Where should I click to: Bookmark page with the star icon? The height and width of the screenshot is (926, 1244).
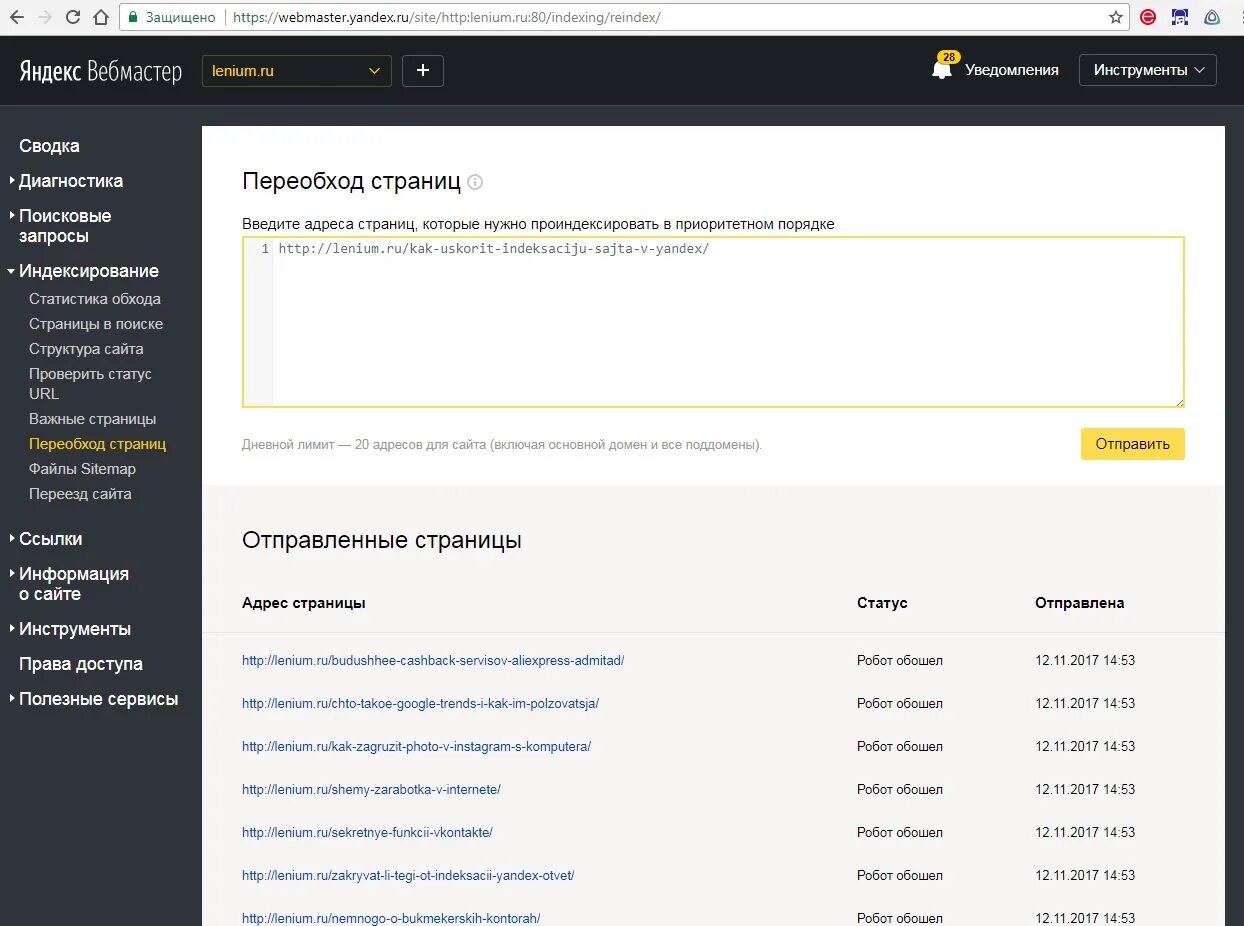tap(1116, 17)
